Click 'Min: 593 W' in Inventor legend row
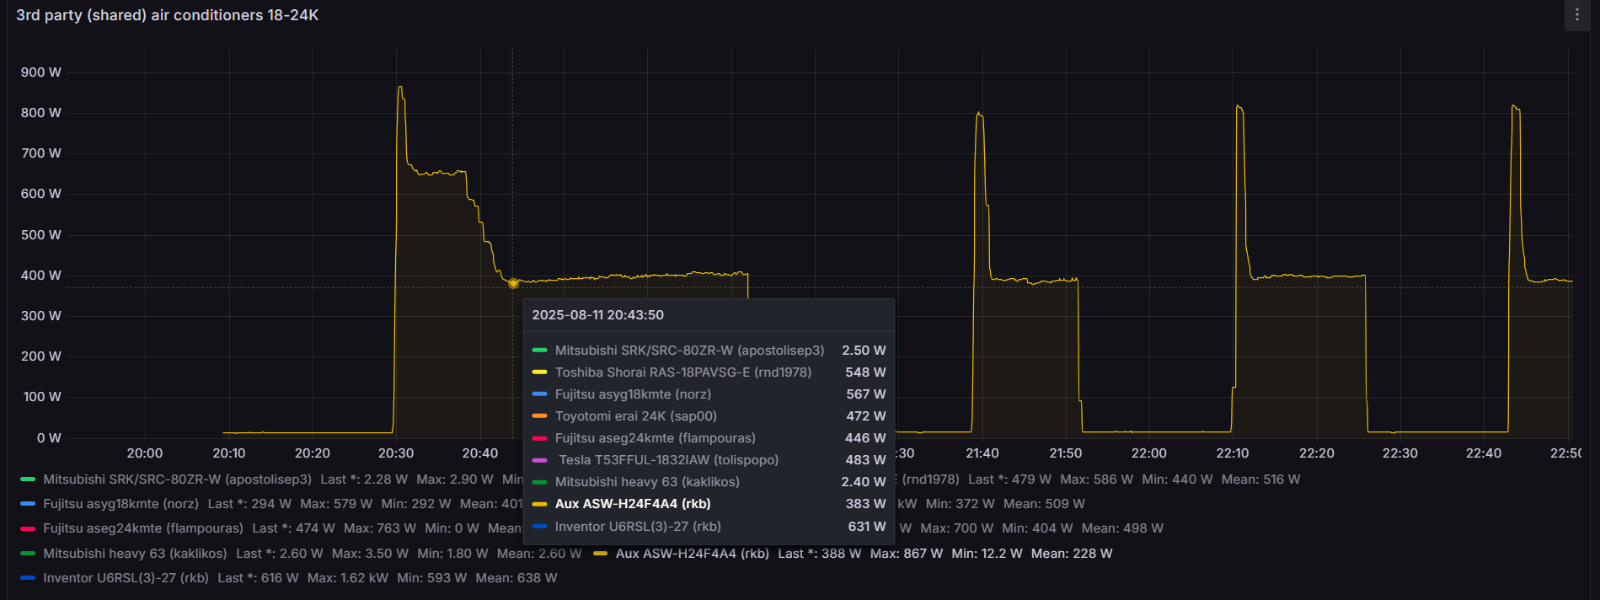 coord(432,578)
